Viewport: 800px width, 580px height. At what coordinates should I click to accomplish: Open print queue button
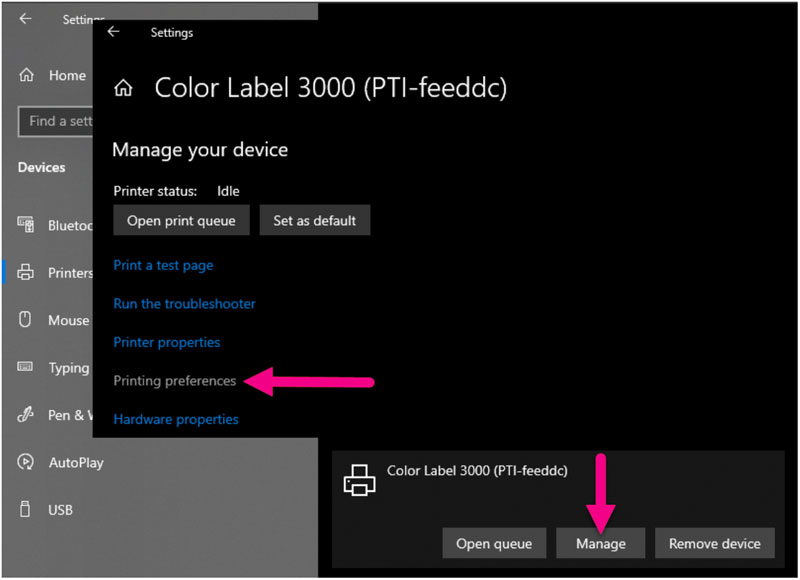tap(181, 220)
